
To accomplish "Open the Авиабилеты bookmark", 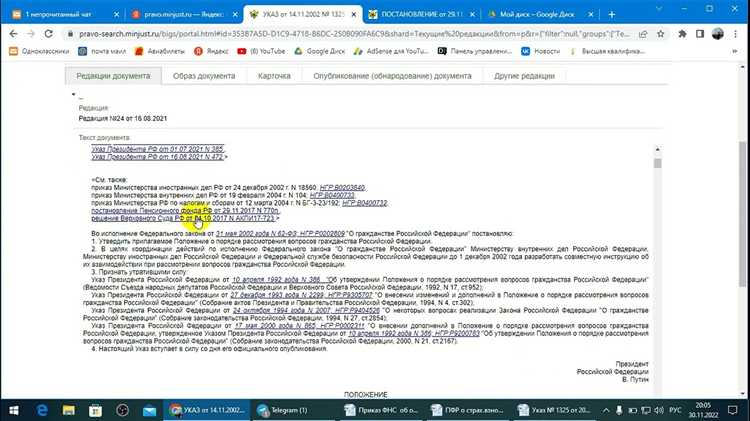I will pyautogui.click(x=160, y=51).
